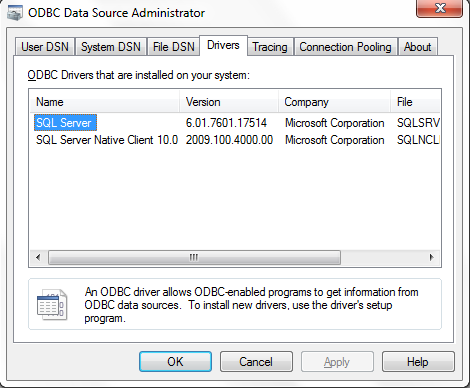Click the Company column header

tap(334, 102)
